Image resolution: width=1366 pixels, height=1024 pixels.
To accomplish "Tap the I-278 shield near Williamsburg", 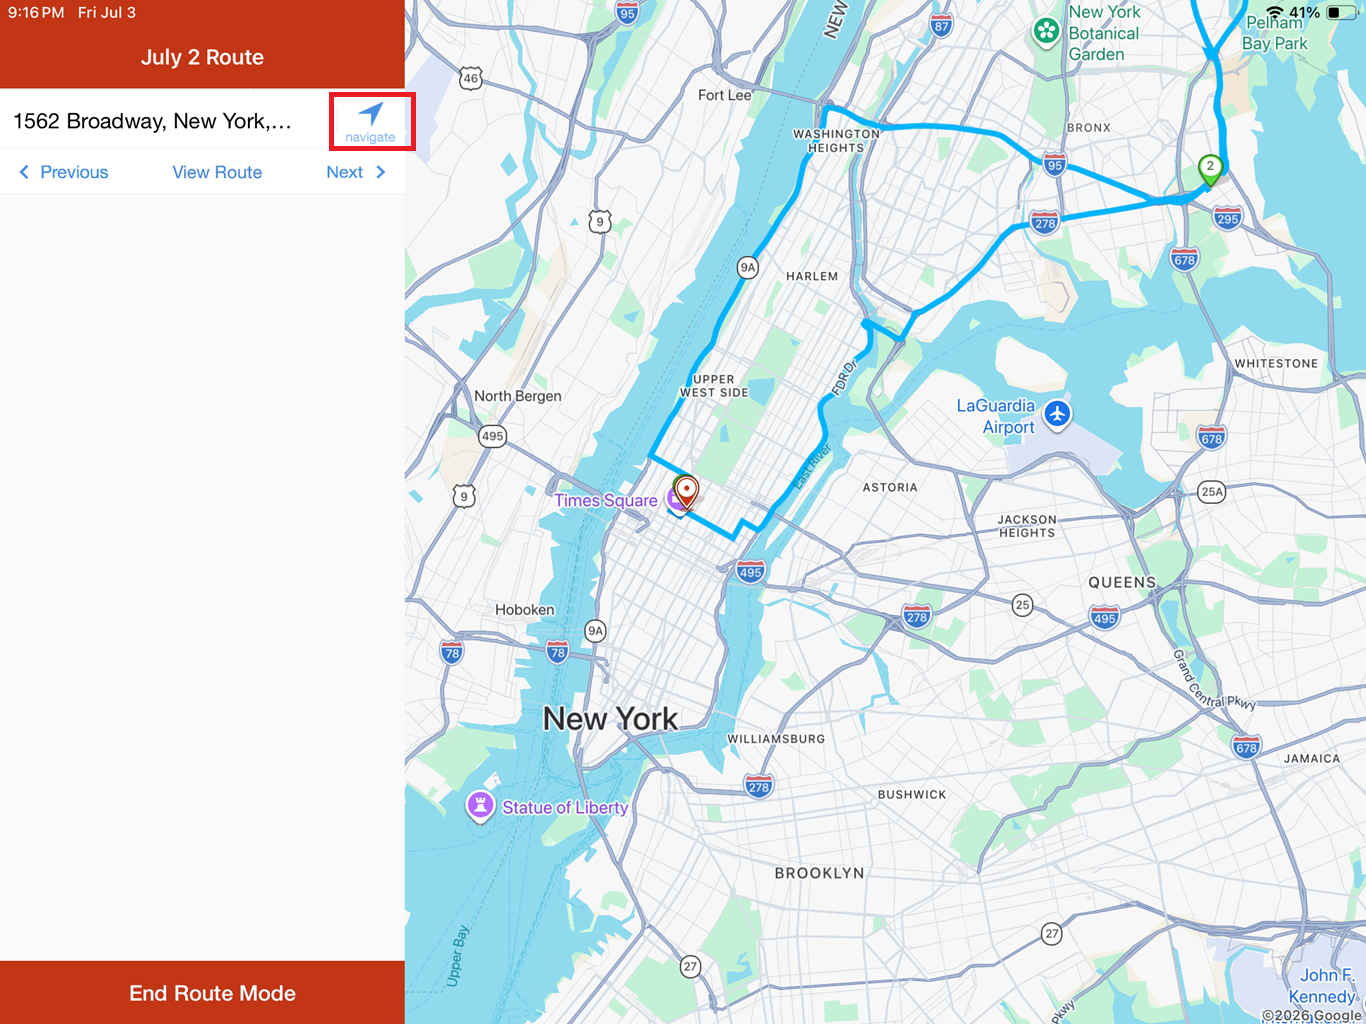I will click(x=759, y=786).
